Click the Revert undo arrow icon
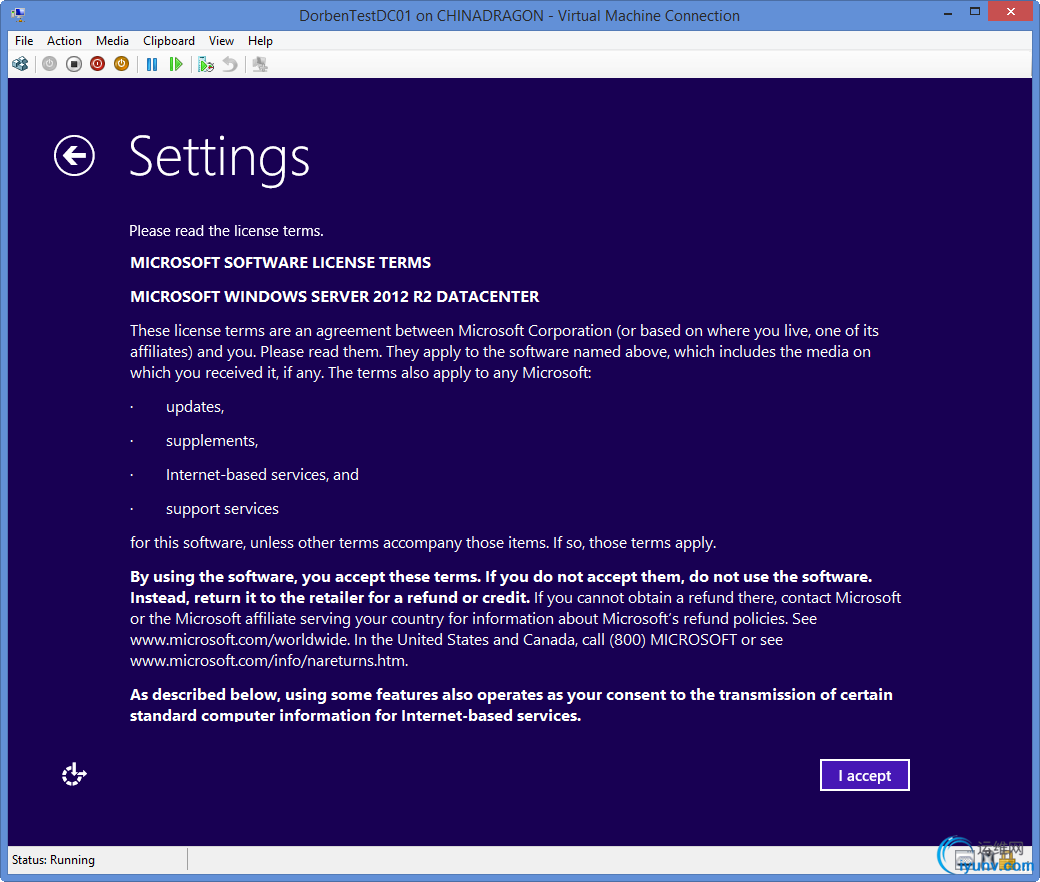Image resolution: width=1040 pixels, height=882 pixels. (229, 64)
